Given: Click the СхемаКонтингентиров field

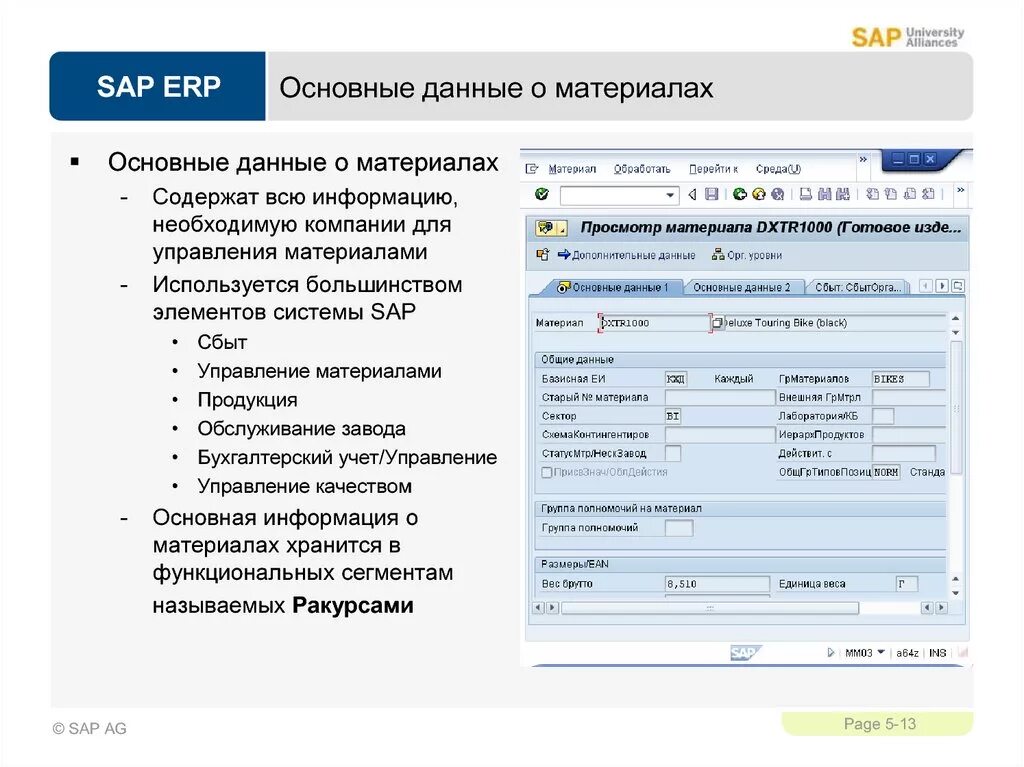Looking at the screenshot, I should pyautogui.click(x=720, y=434).
